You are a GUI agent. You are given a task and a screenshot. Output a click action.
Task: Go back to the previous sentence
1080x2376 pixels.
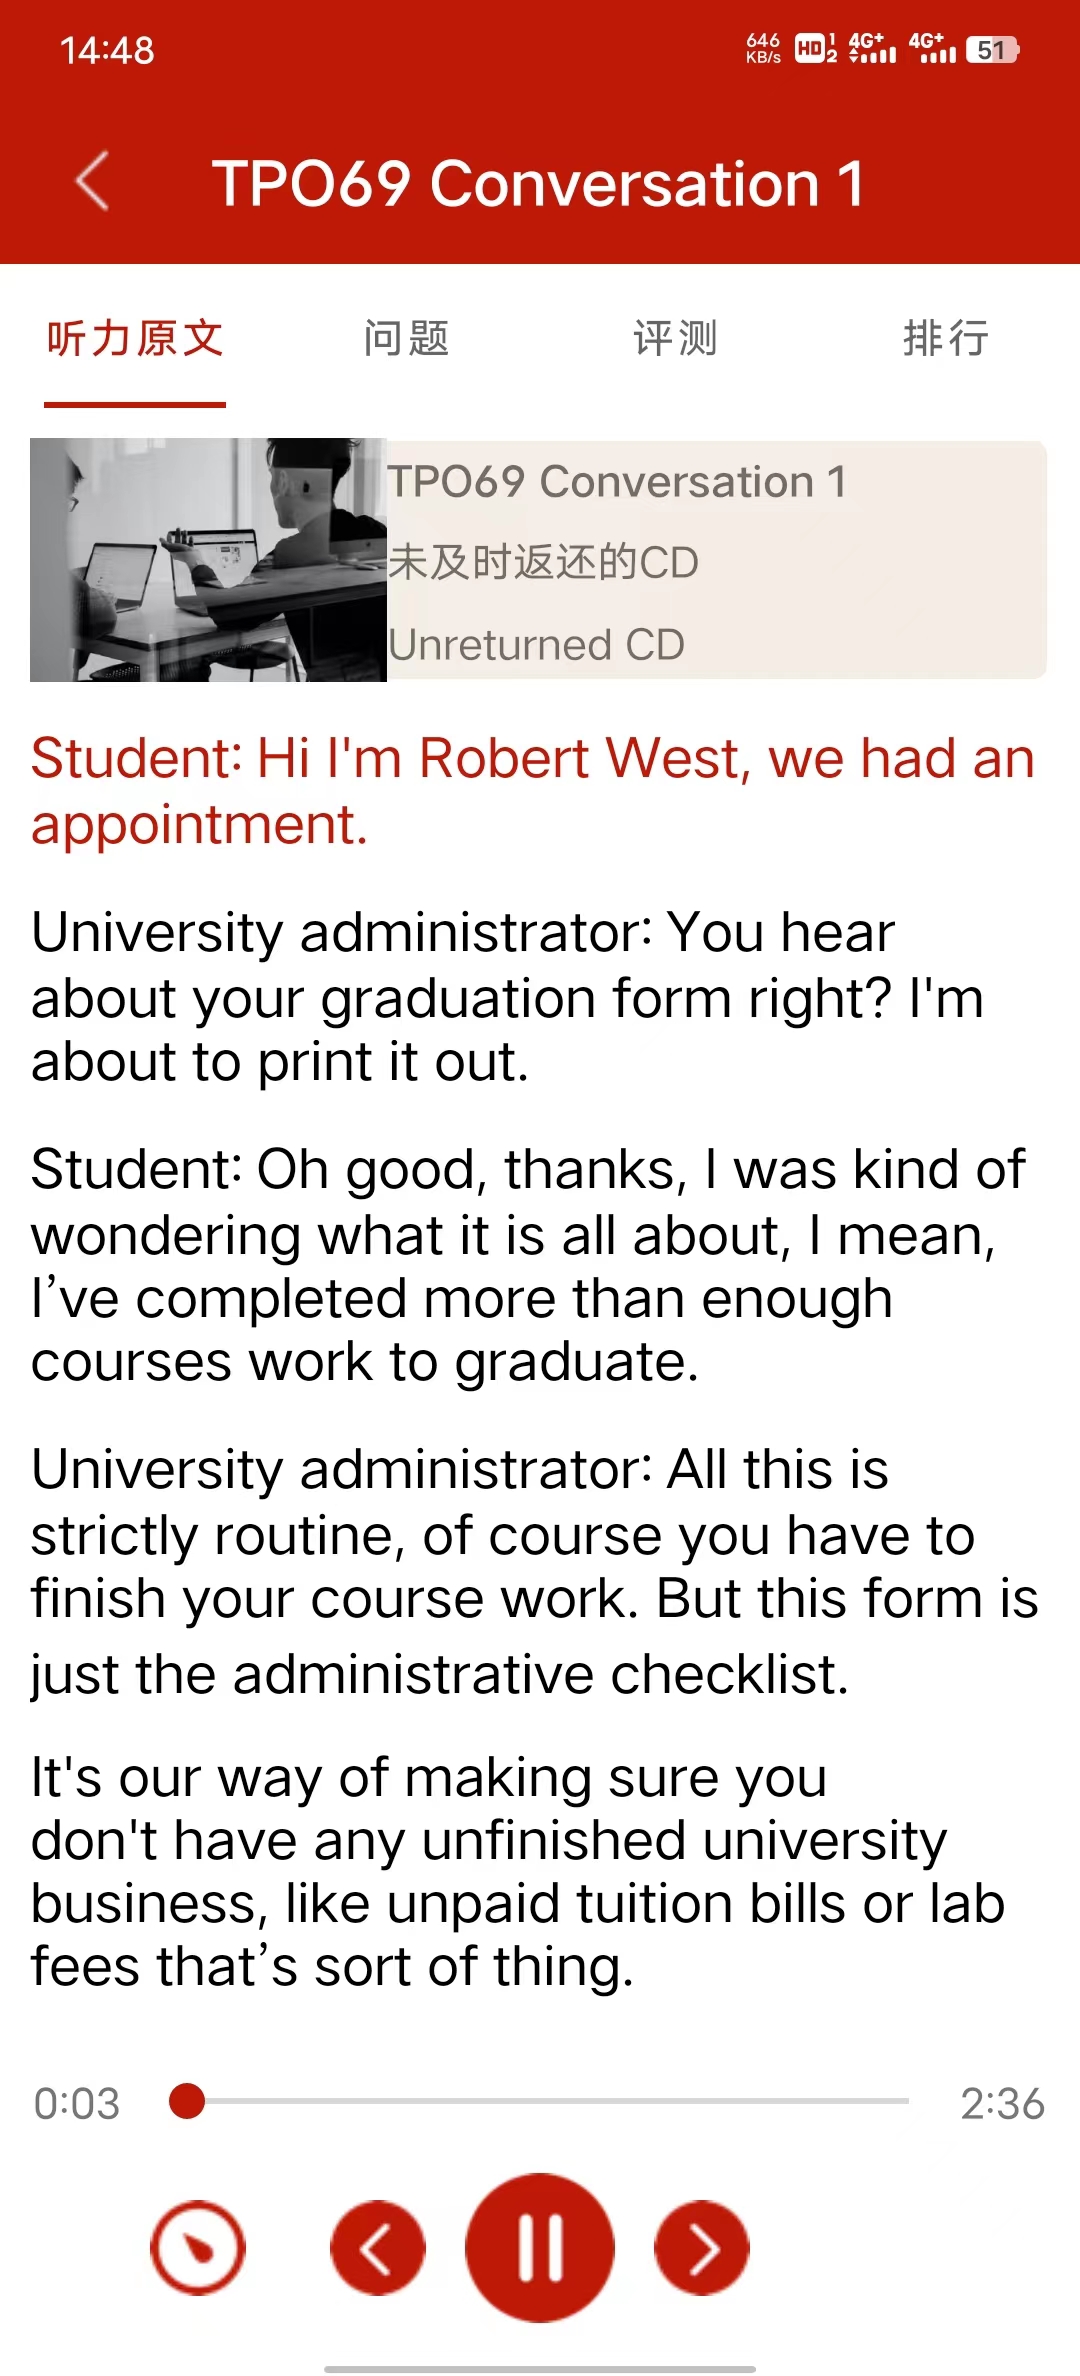[378, 2248]
